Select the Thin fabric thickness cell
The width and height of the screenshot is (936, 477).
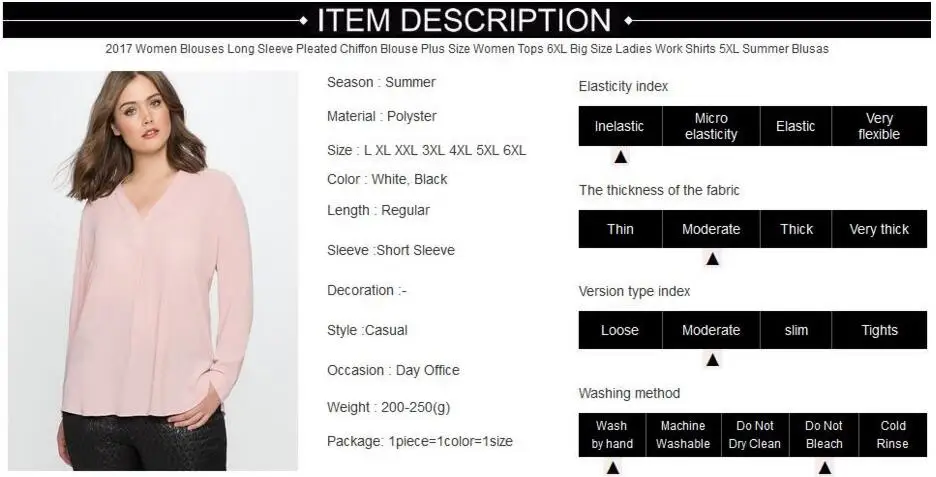click(620, 229)
